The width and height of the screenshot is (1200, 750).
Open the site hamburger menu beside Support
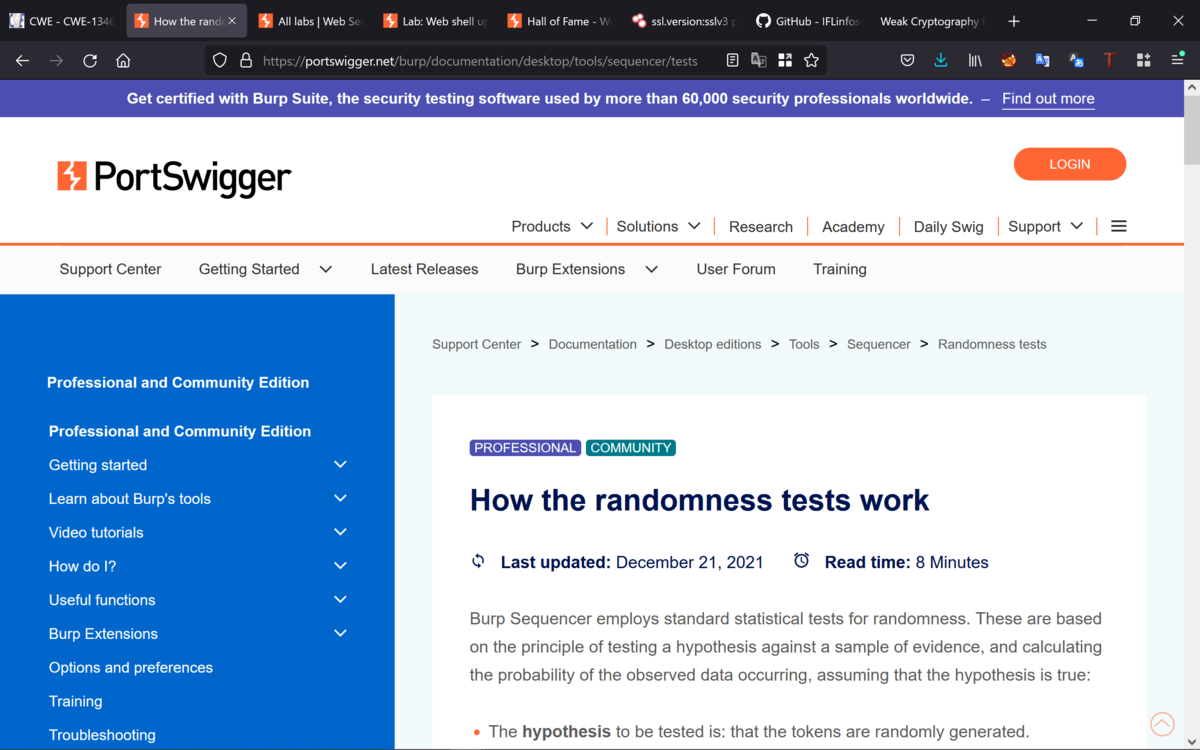tap(1119, 226)
